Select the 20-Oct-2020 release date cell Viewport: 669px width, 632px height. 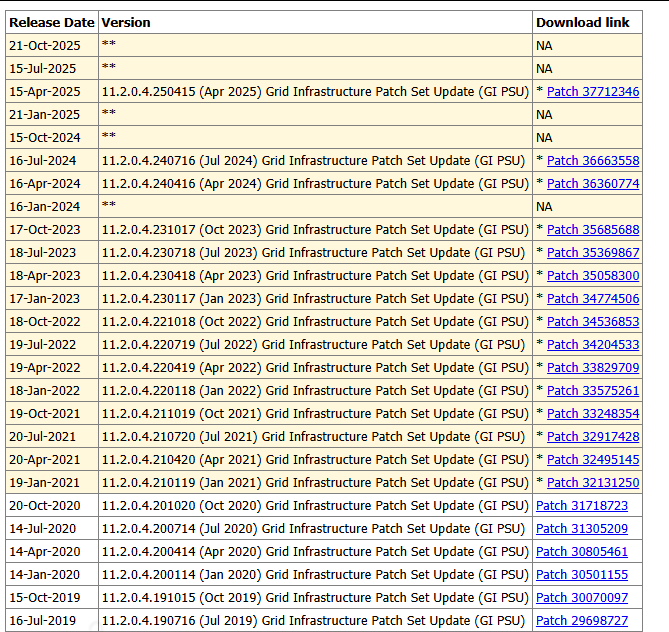52,507
